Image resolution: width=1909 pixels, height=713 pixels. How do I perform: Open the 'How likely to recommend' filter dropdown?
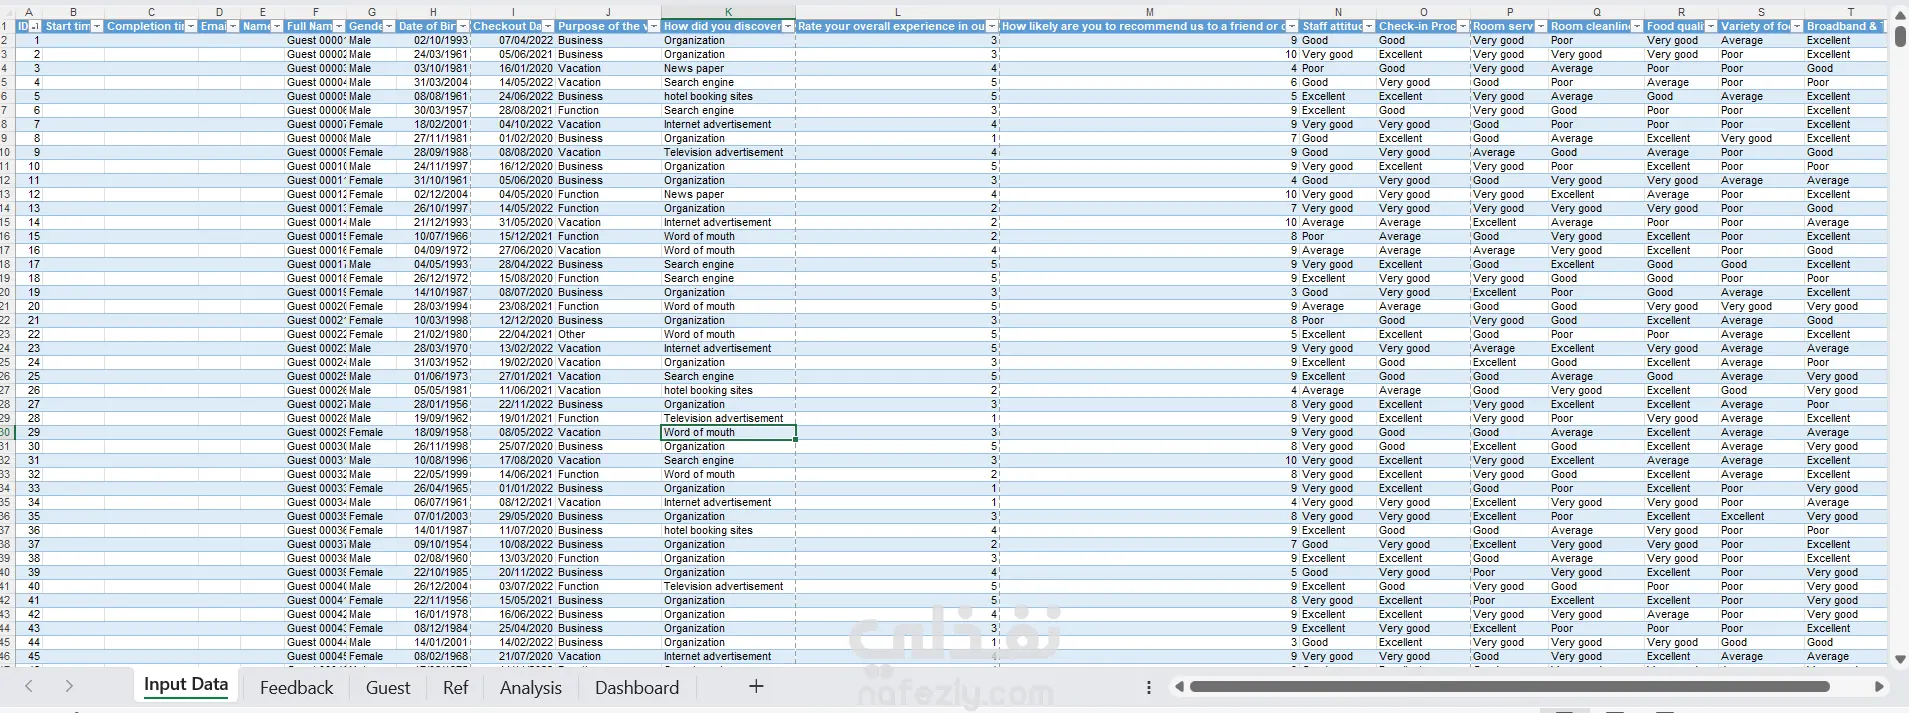click(1292, 26)
